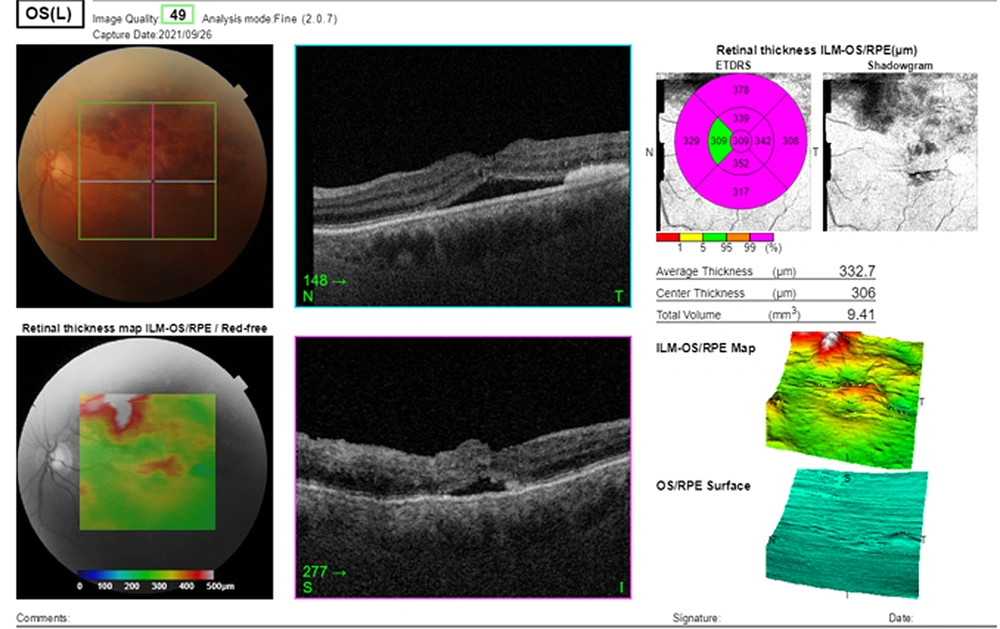Open the color fundus photograph
Viewport: 1000px width, 629px height.
pos(145,176)
